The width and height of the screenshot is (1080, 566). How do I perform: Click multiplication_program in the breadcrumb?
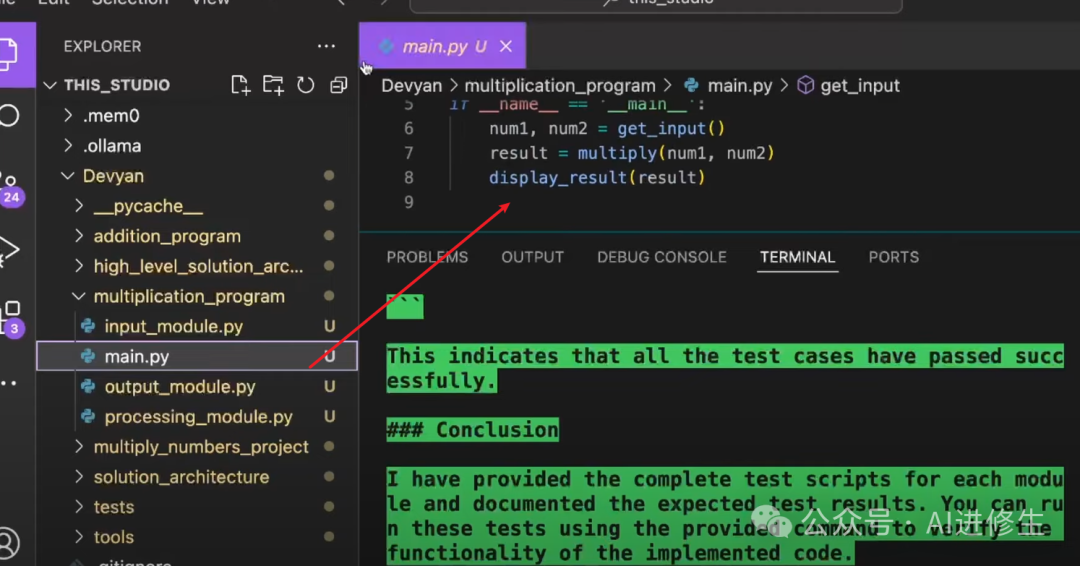coord(560,85)
